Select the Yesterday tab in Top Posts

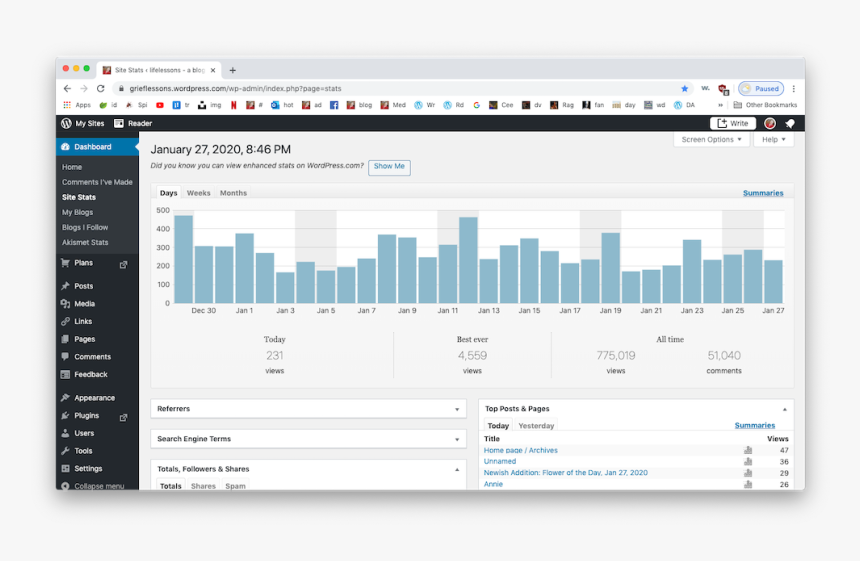click(x=536, y=426)
